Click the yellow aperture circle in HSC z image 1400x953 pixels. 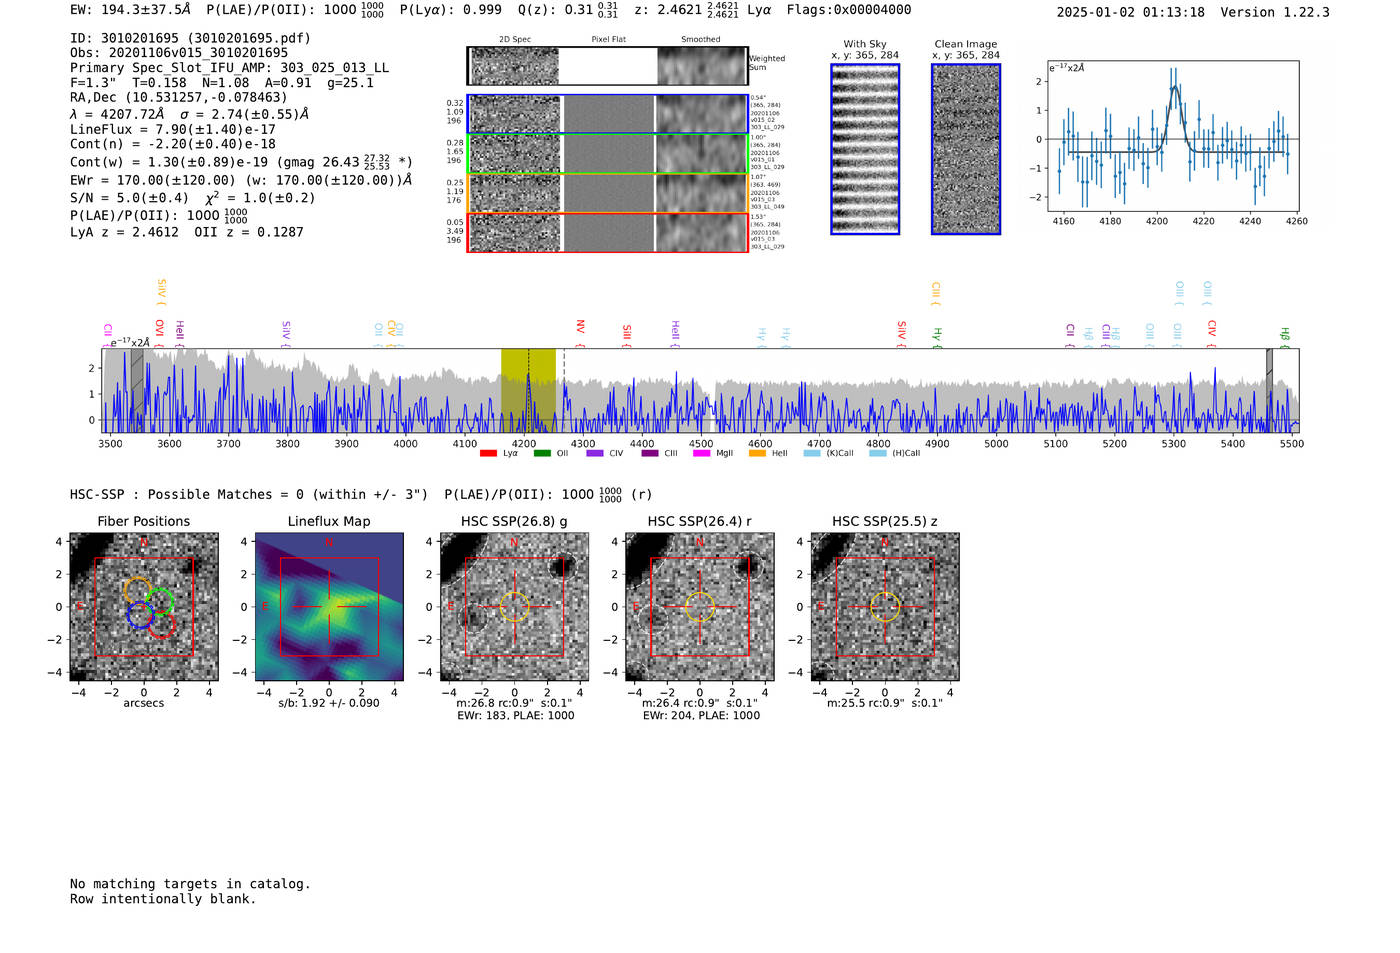(x=885, y=607)
